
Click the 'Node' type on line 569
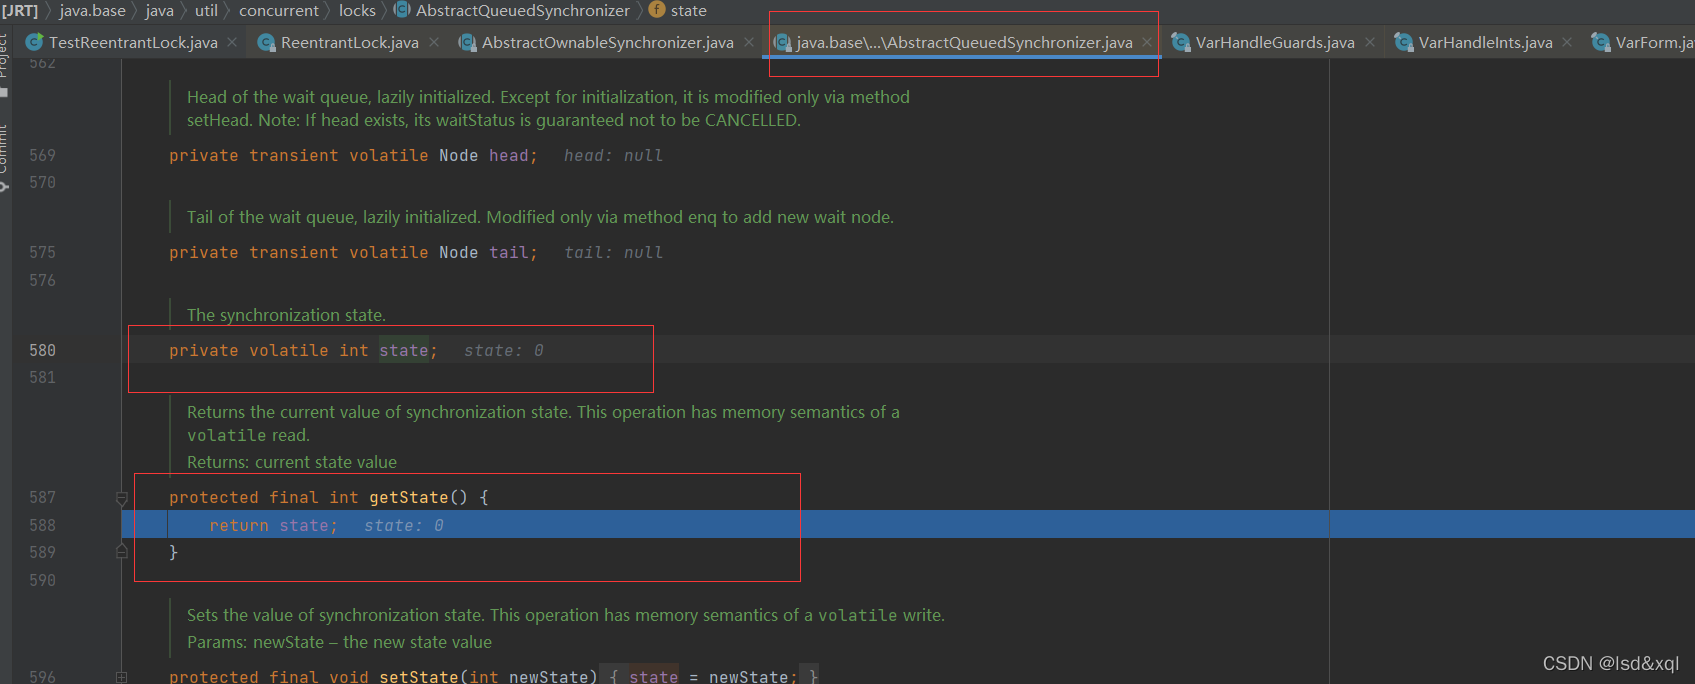tap(458, 155)
